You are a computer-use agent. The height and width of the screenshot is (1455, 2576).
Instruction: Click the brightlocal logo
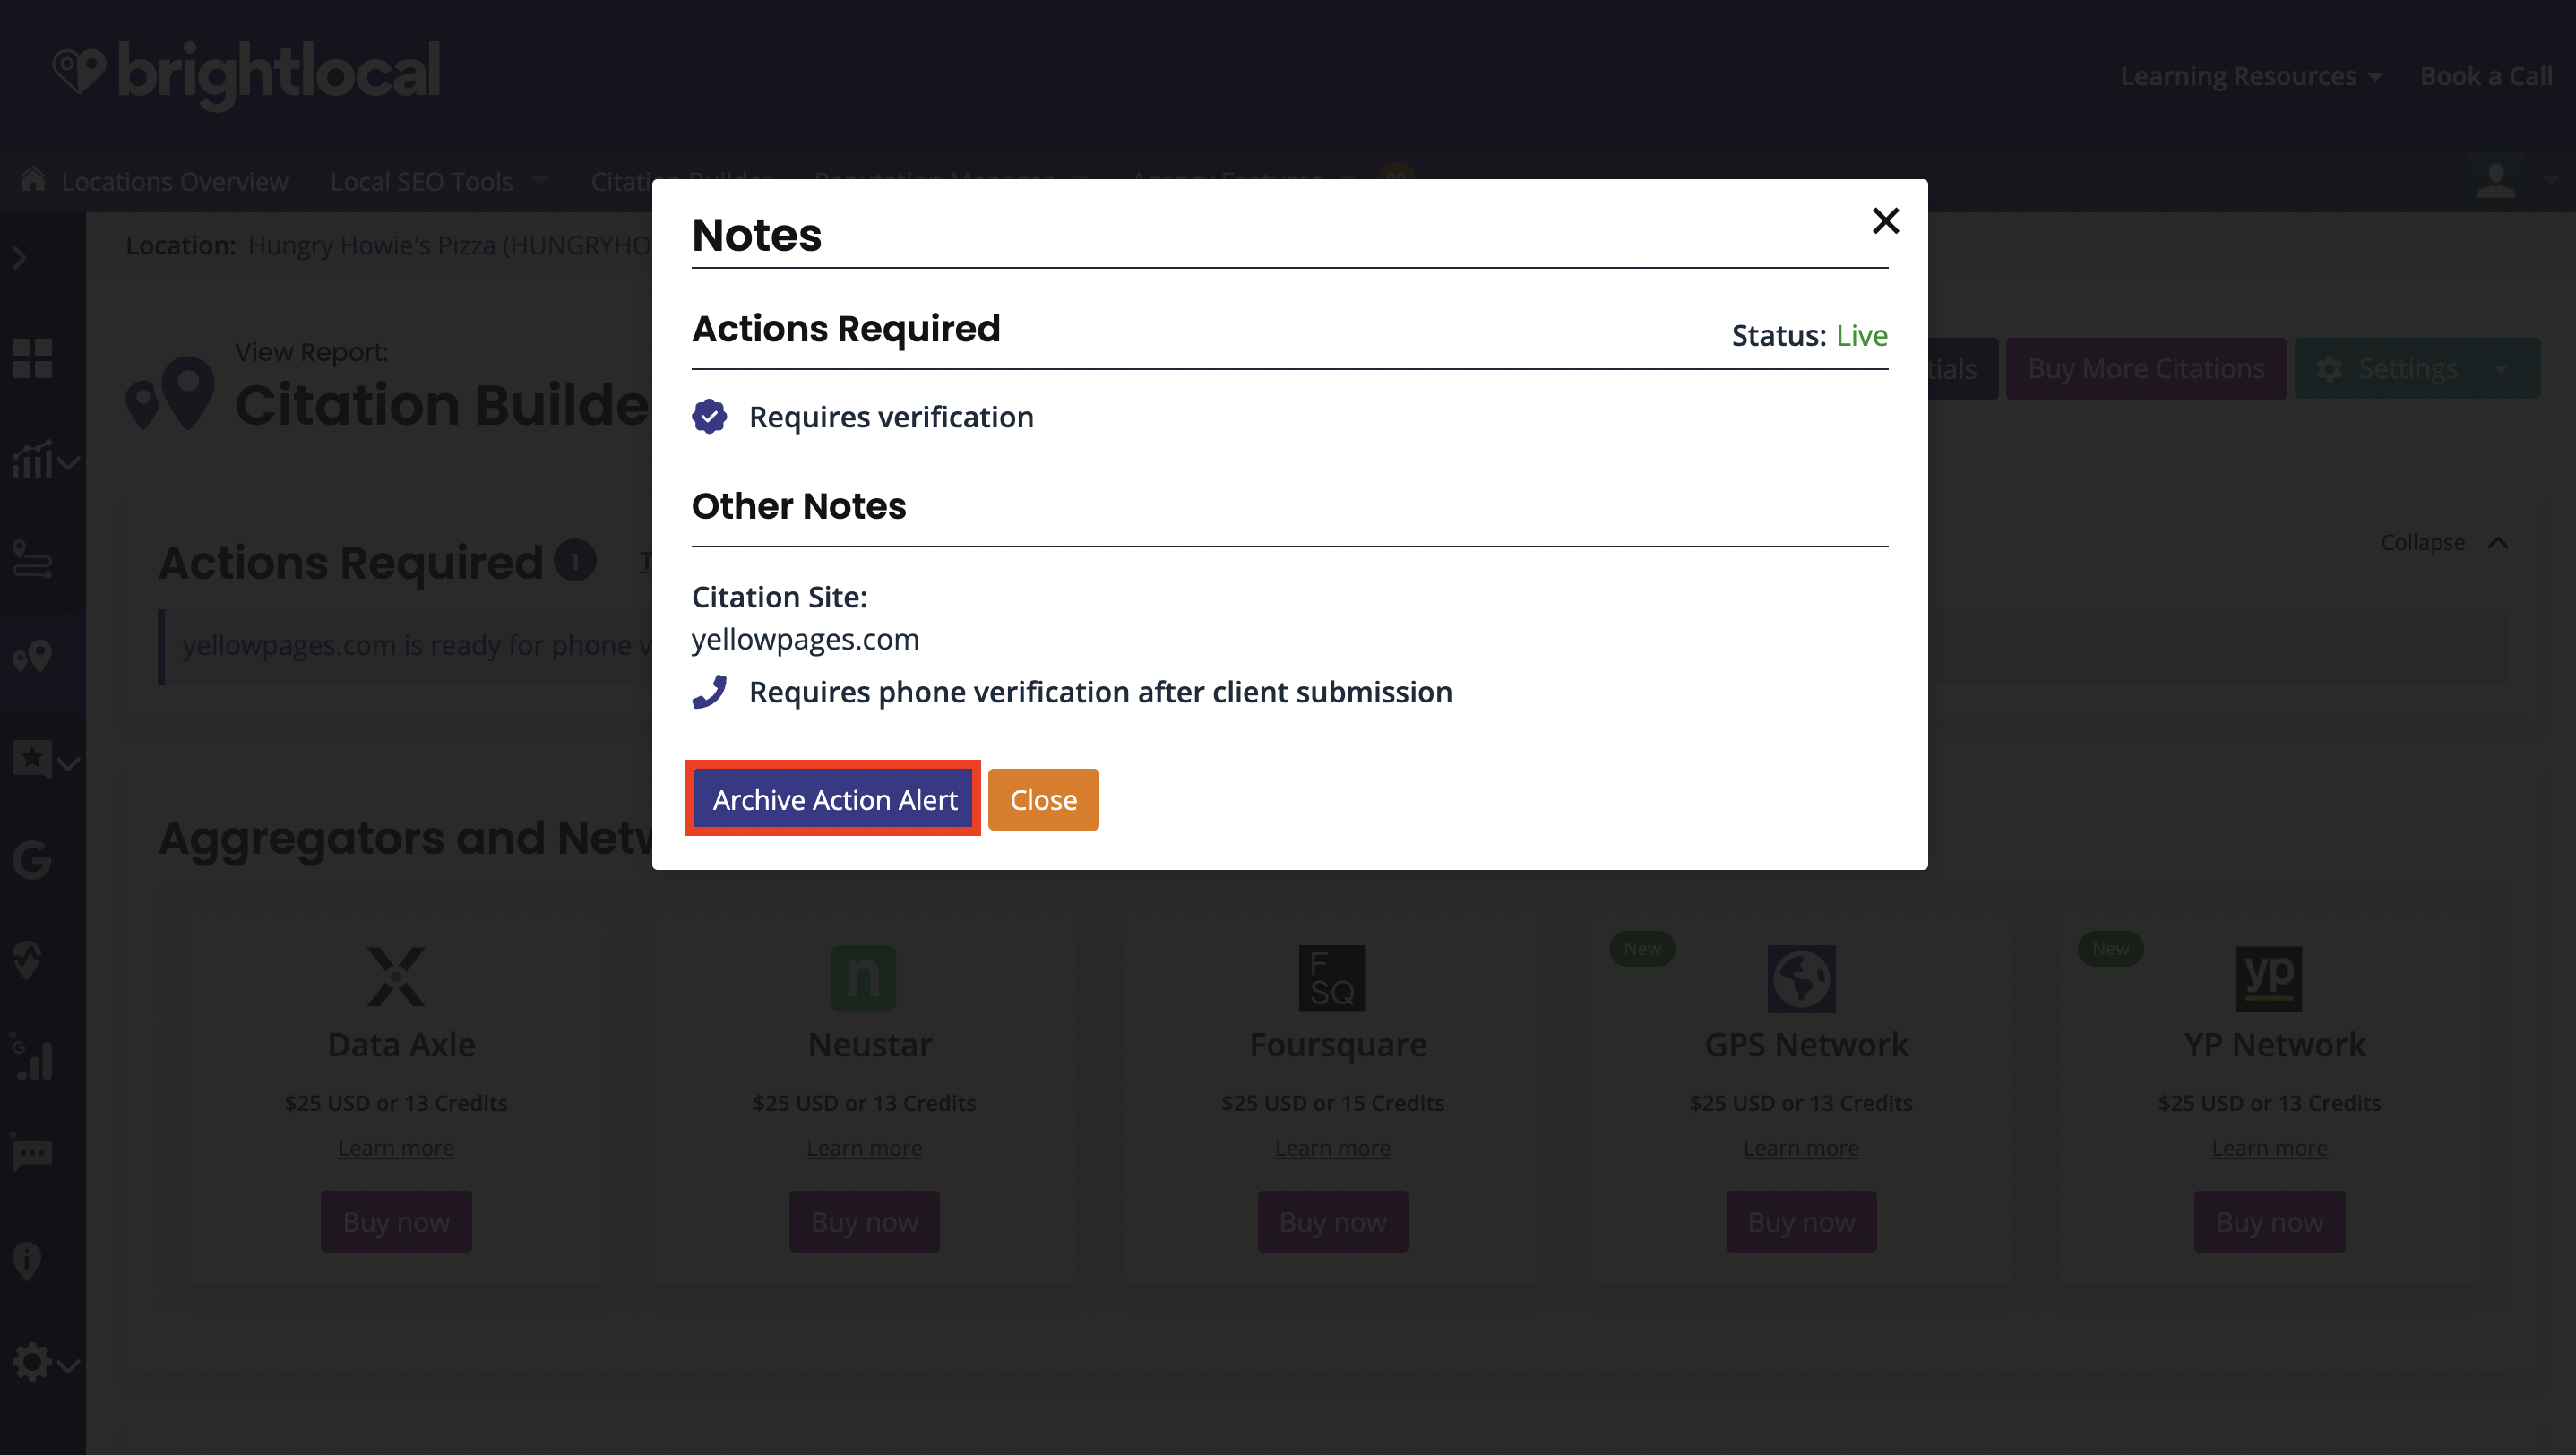pyautogui.click(x=247, y=72)
